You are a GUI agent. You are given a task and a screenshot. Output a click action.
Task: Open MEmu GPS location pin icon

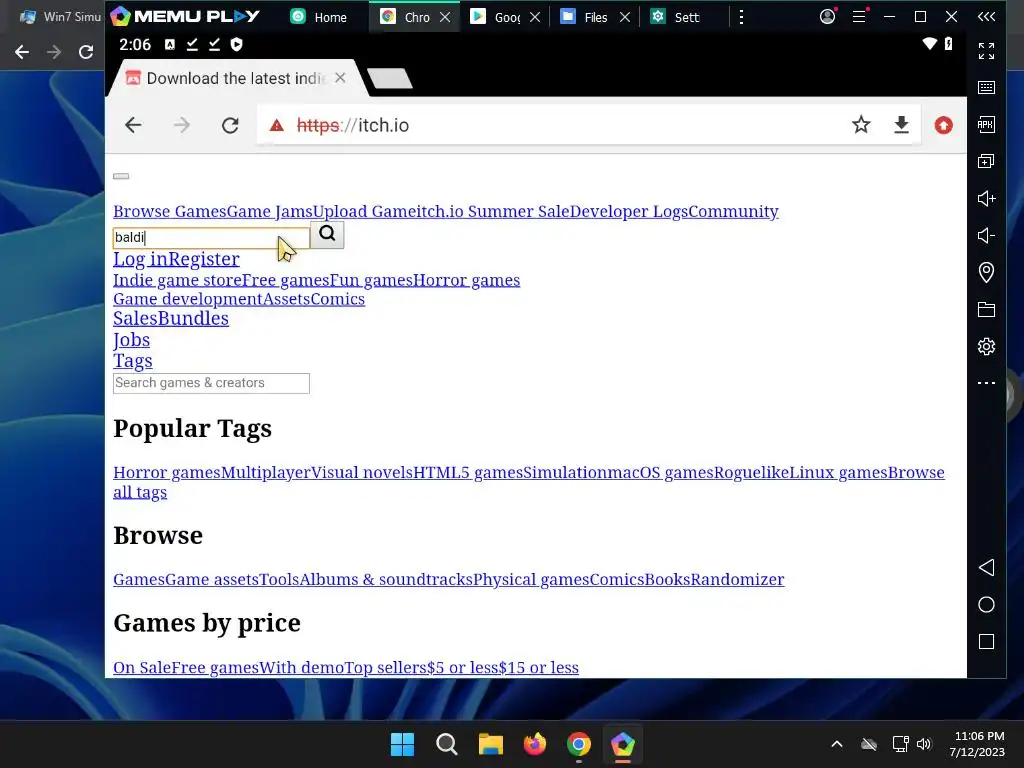coord(986,272)
